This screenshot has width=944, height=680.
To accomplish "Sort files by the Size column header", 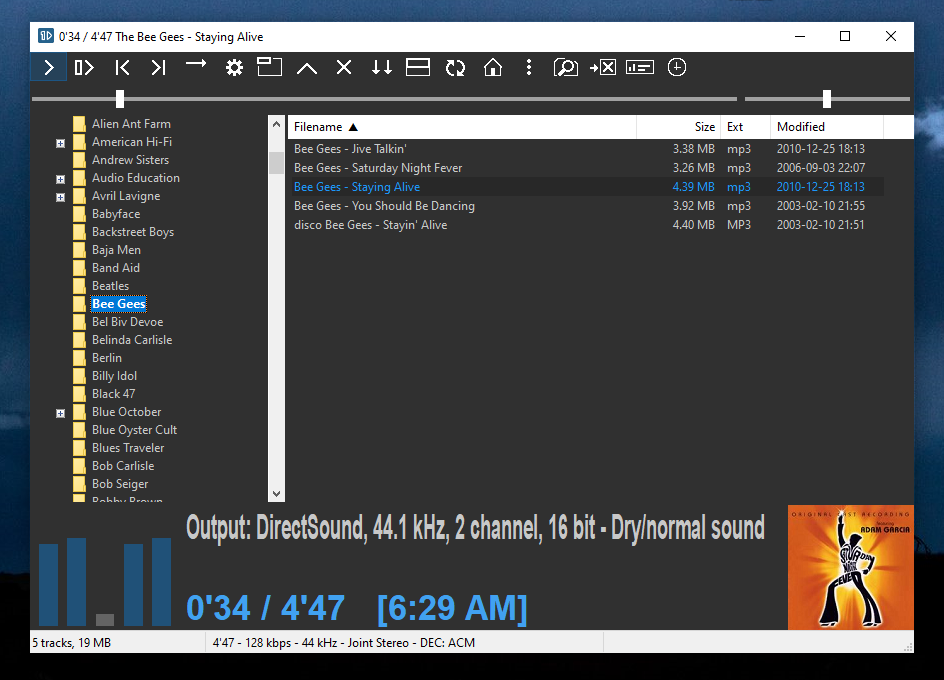I will click(x=678, y=127).
